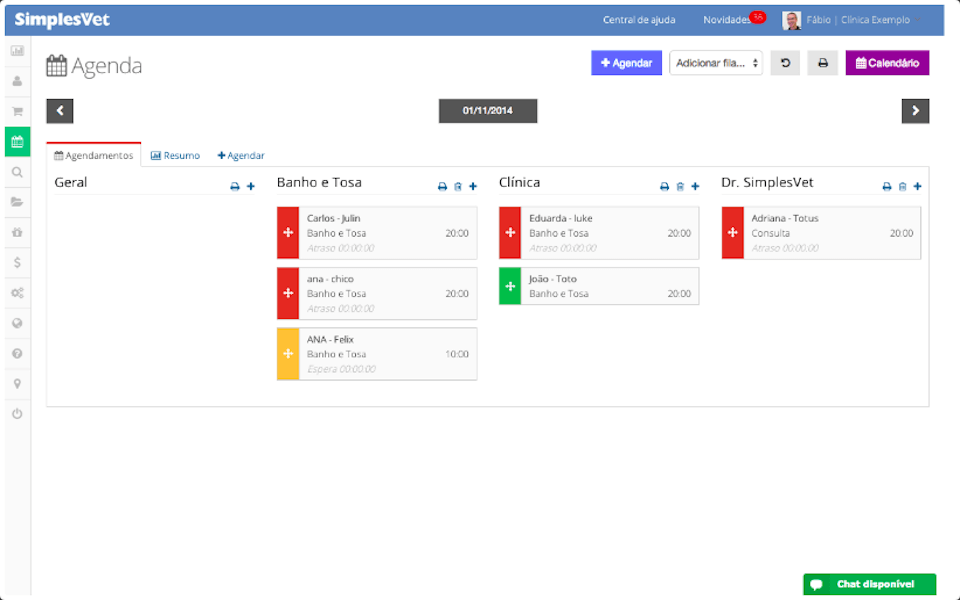This screenshot has height=600, width=960.
Task: Click the power logout icon in sidebar
Action: pos(16,413)
